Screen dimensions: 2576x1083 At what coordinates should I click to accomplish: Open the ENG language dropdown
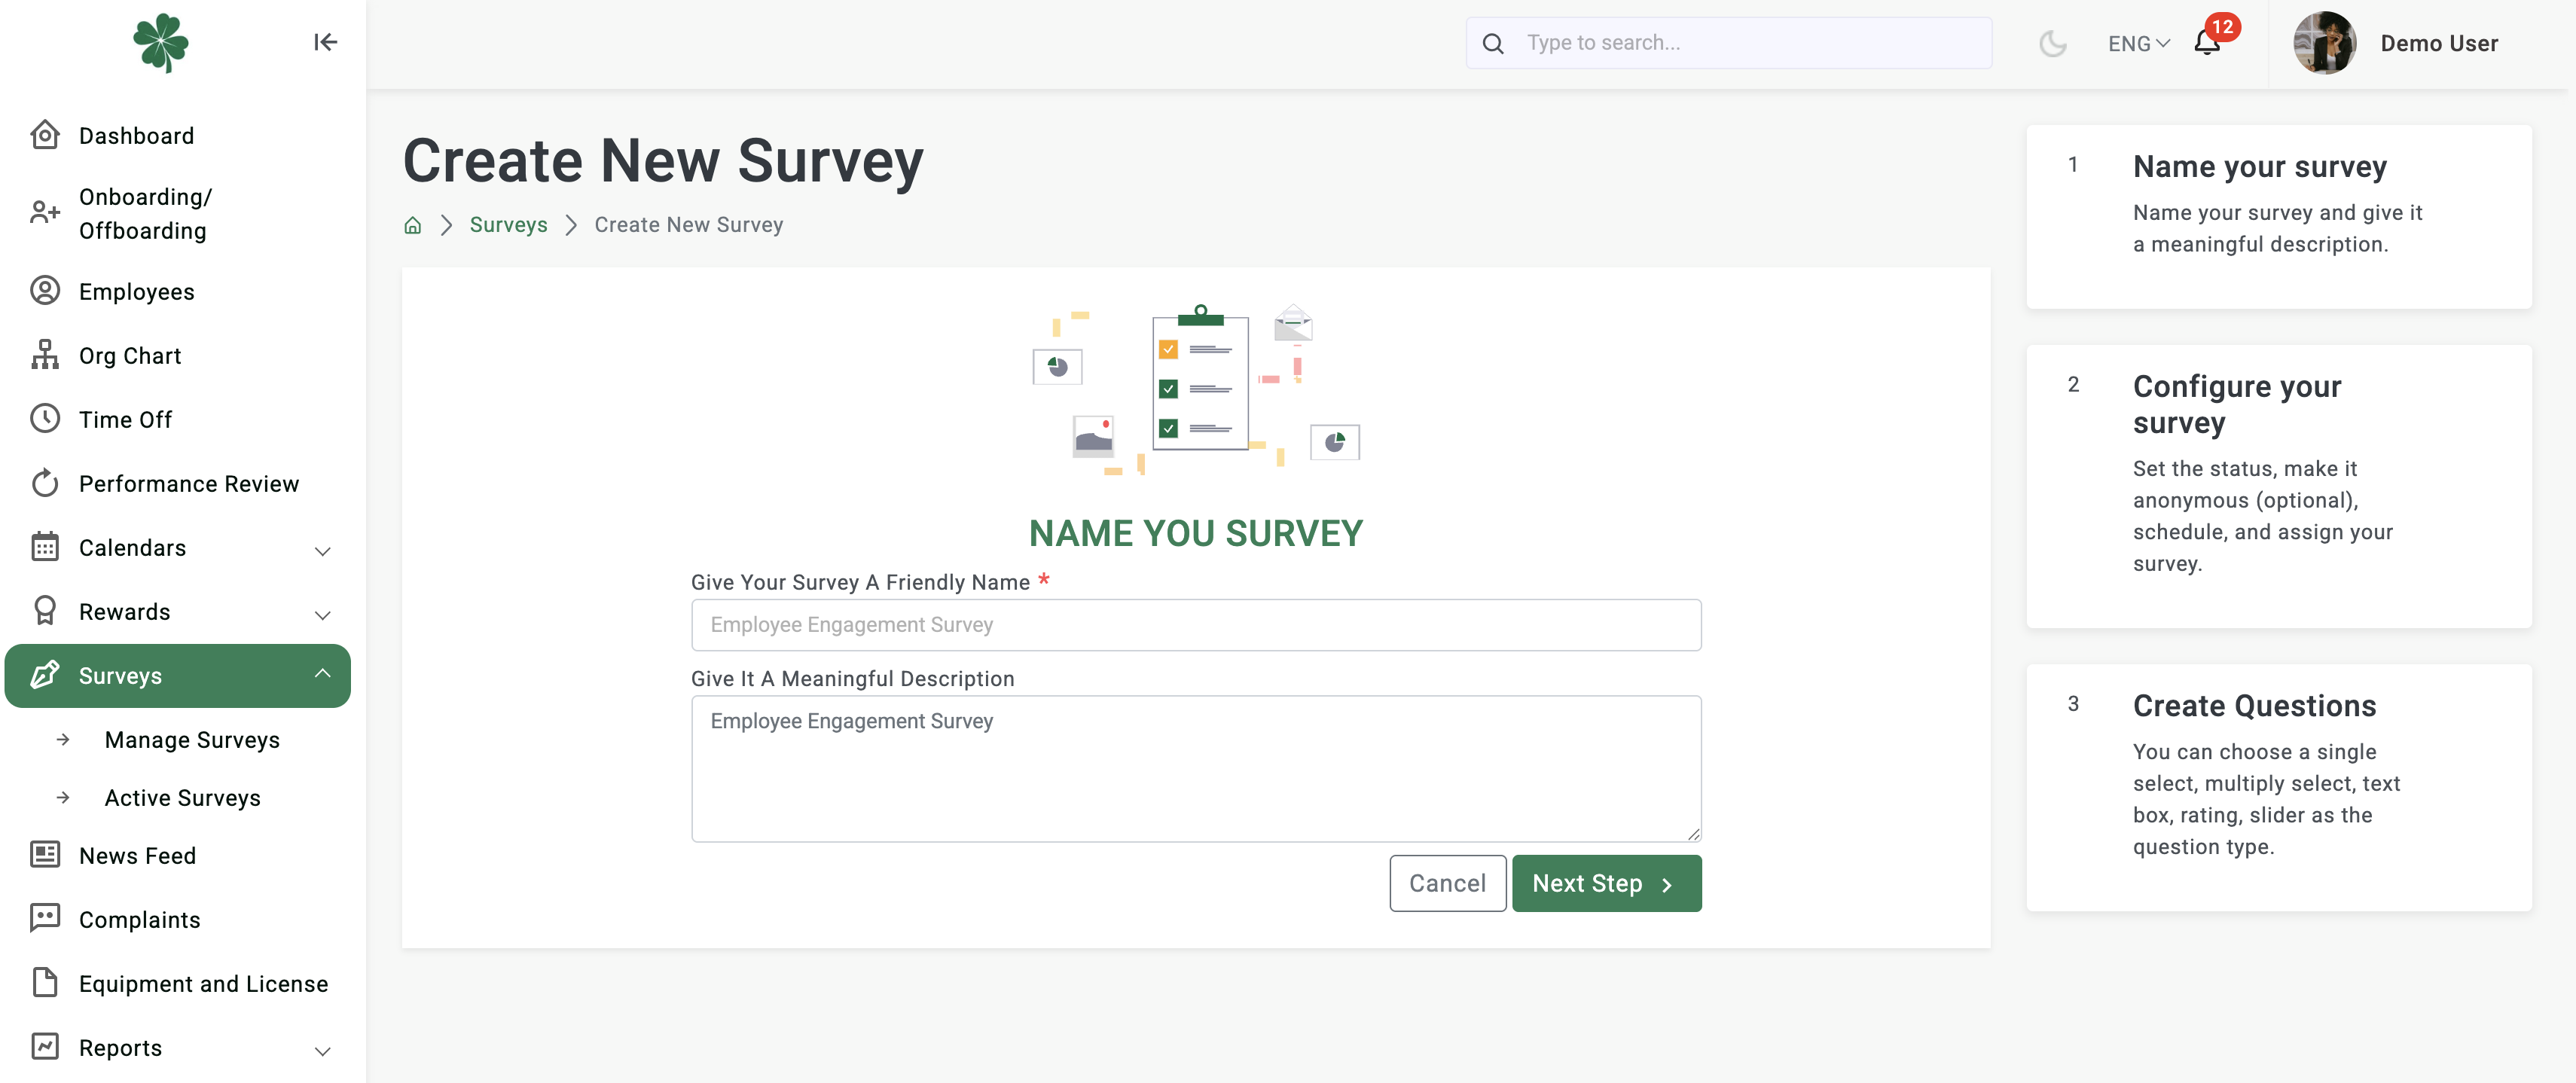point(2138,44)
